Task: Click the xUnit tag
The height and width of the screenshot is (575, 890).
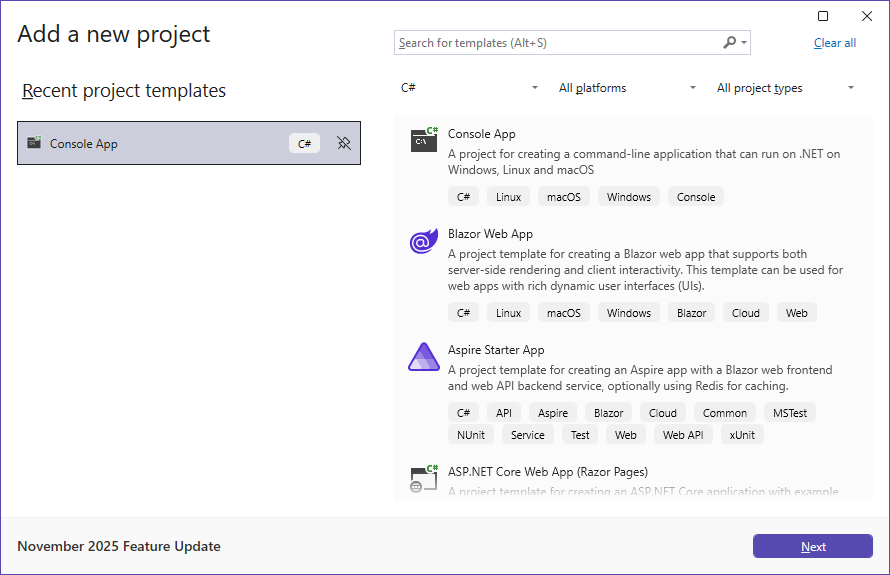Action: tap(742, 435)
